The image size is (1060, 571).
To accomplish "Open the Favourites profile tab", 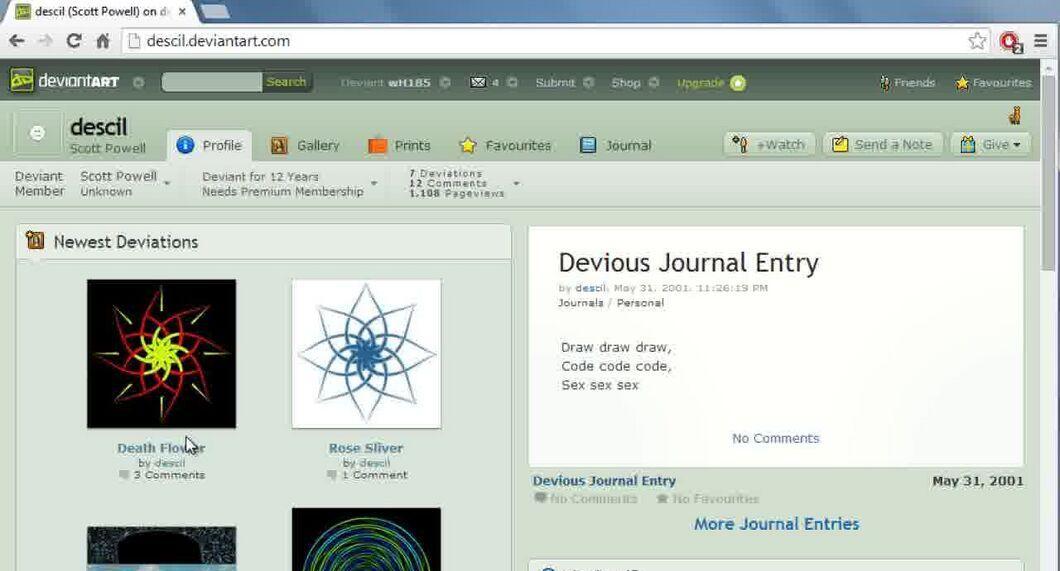I will 505,145.
